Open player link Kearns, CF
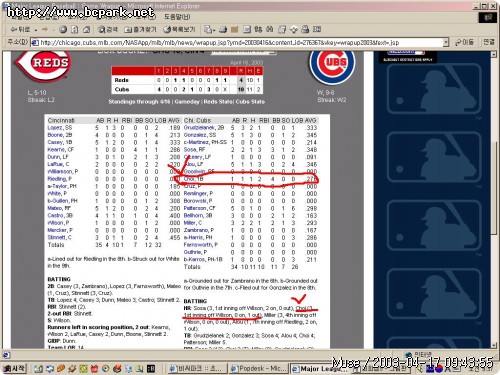This screenshot has width=500, height=375. 61,150
